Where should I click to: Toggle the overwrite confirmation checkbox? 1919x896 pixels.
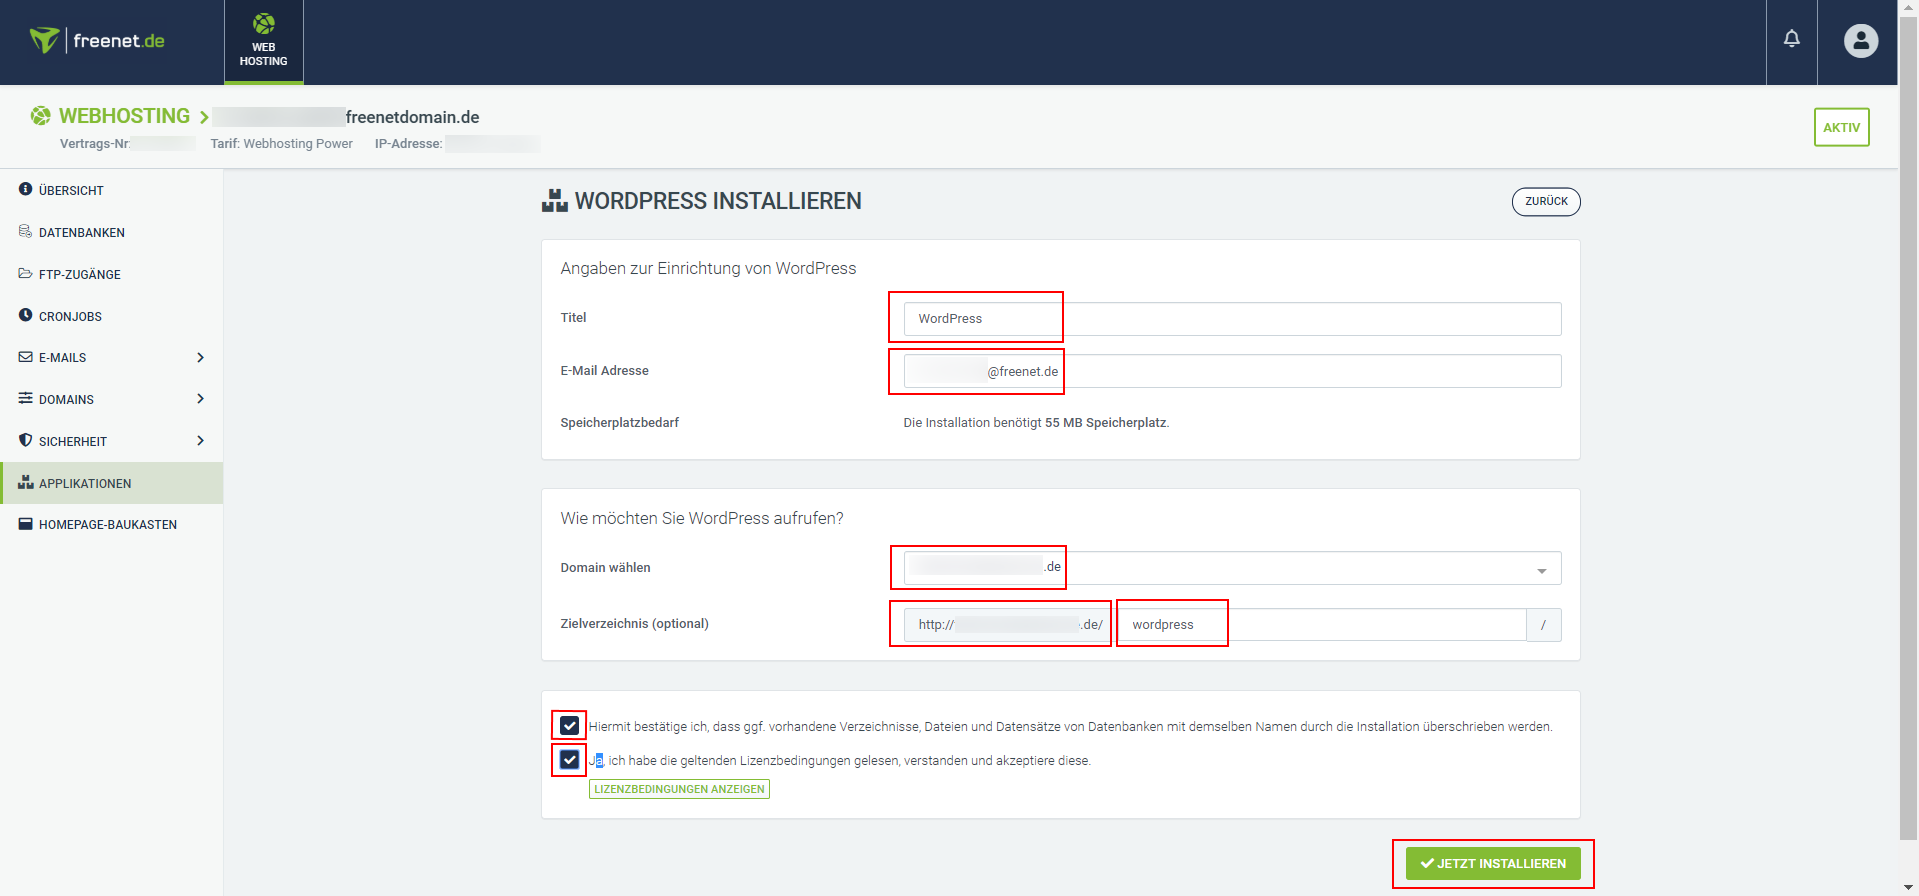point(569,725)
